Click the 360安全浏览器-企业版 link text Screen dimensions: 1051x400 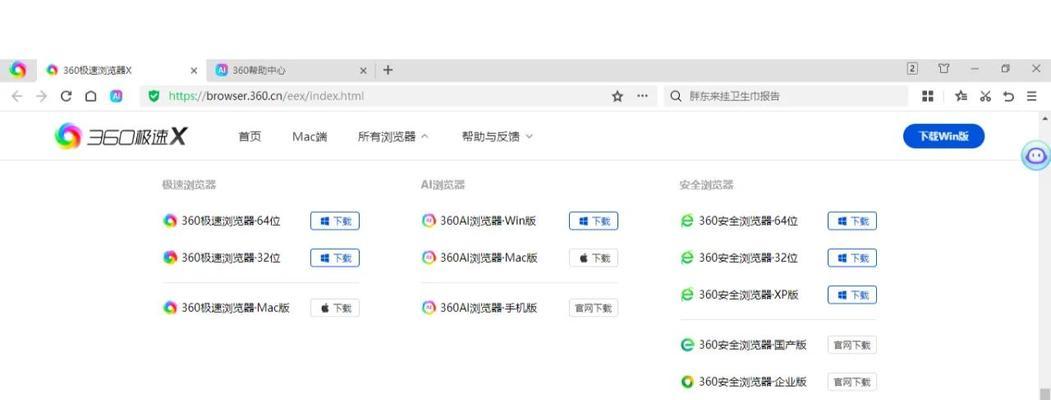click(x=753, y=382)
